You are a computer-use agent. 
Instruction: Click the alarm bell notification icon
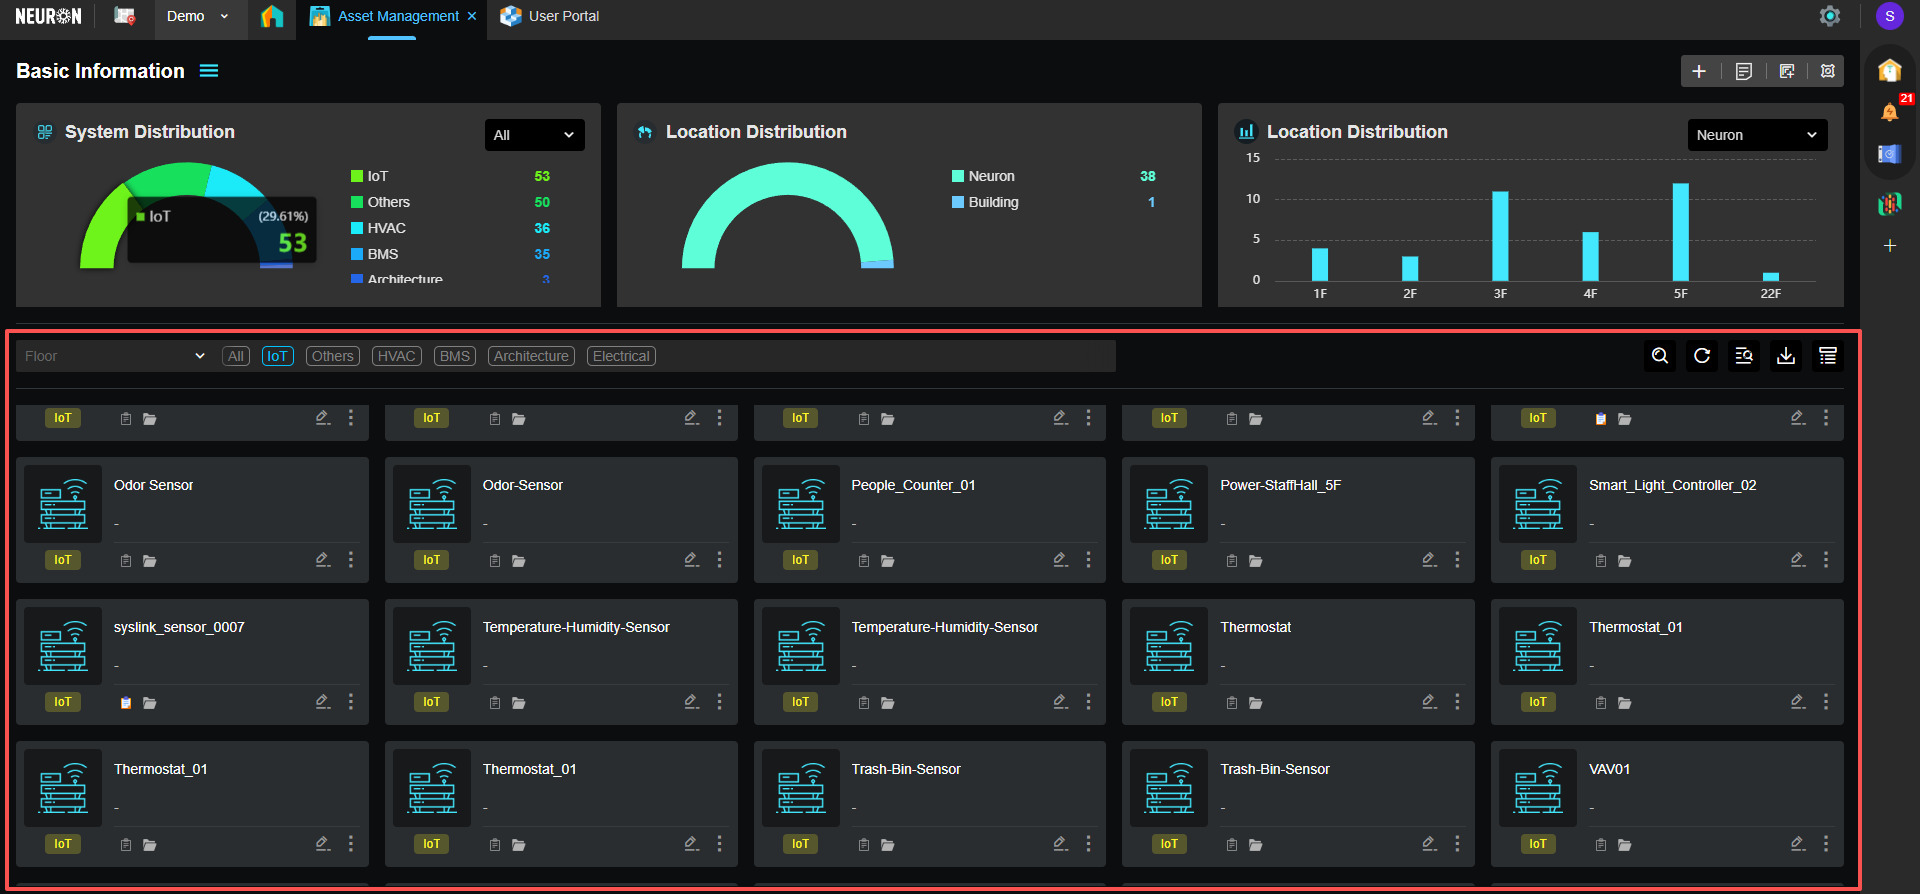click(1889, 112)
